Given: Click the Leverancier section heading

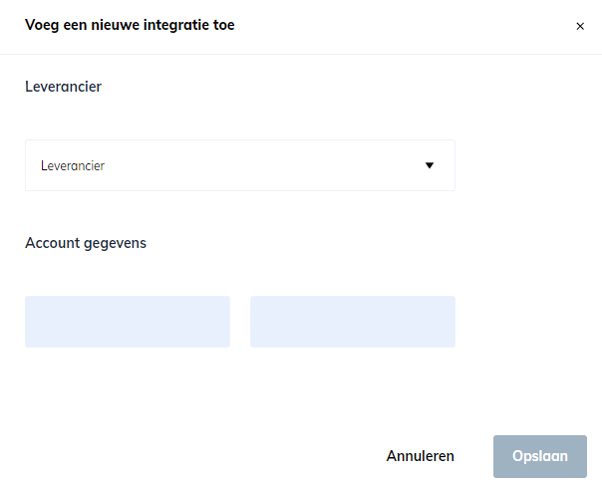Looking at the screenshot, I should (x=63, y=87).
